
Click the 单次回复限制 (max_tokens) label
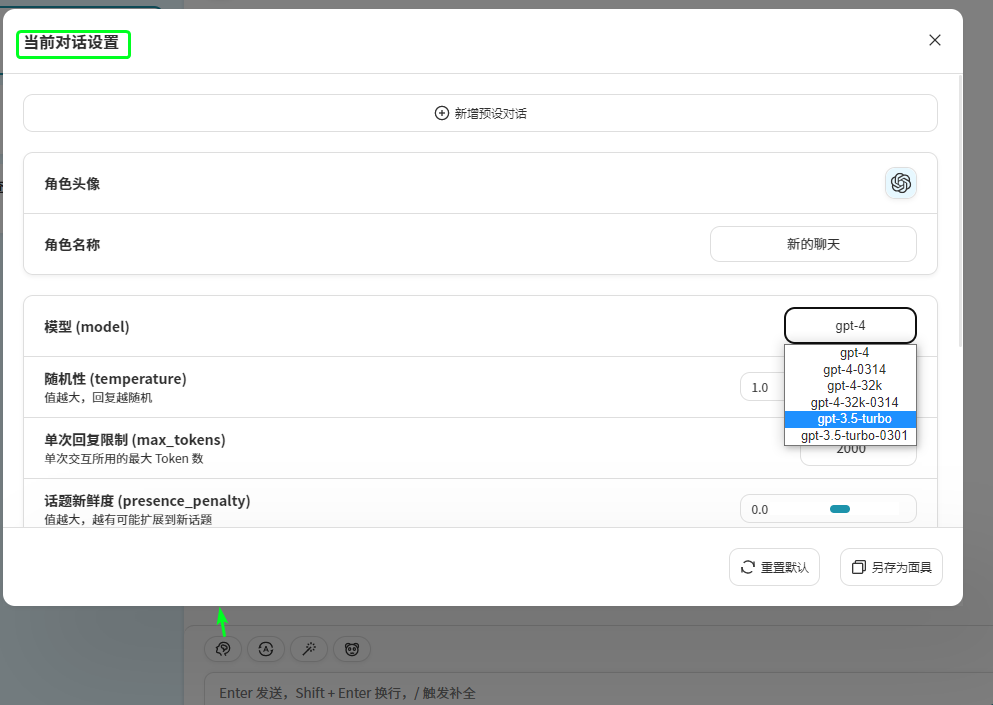(135, 440)
